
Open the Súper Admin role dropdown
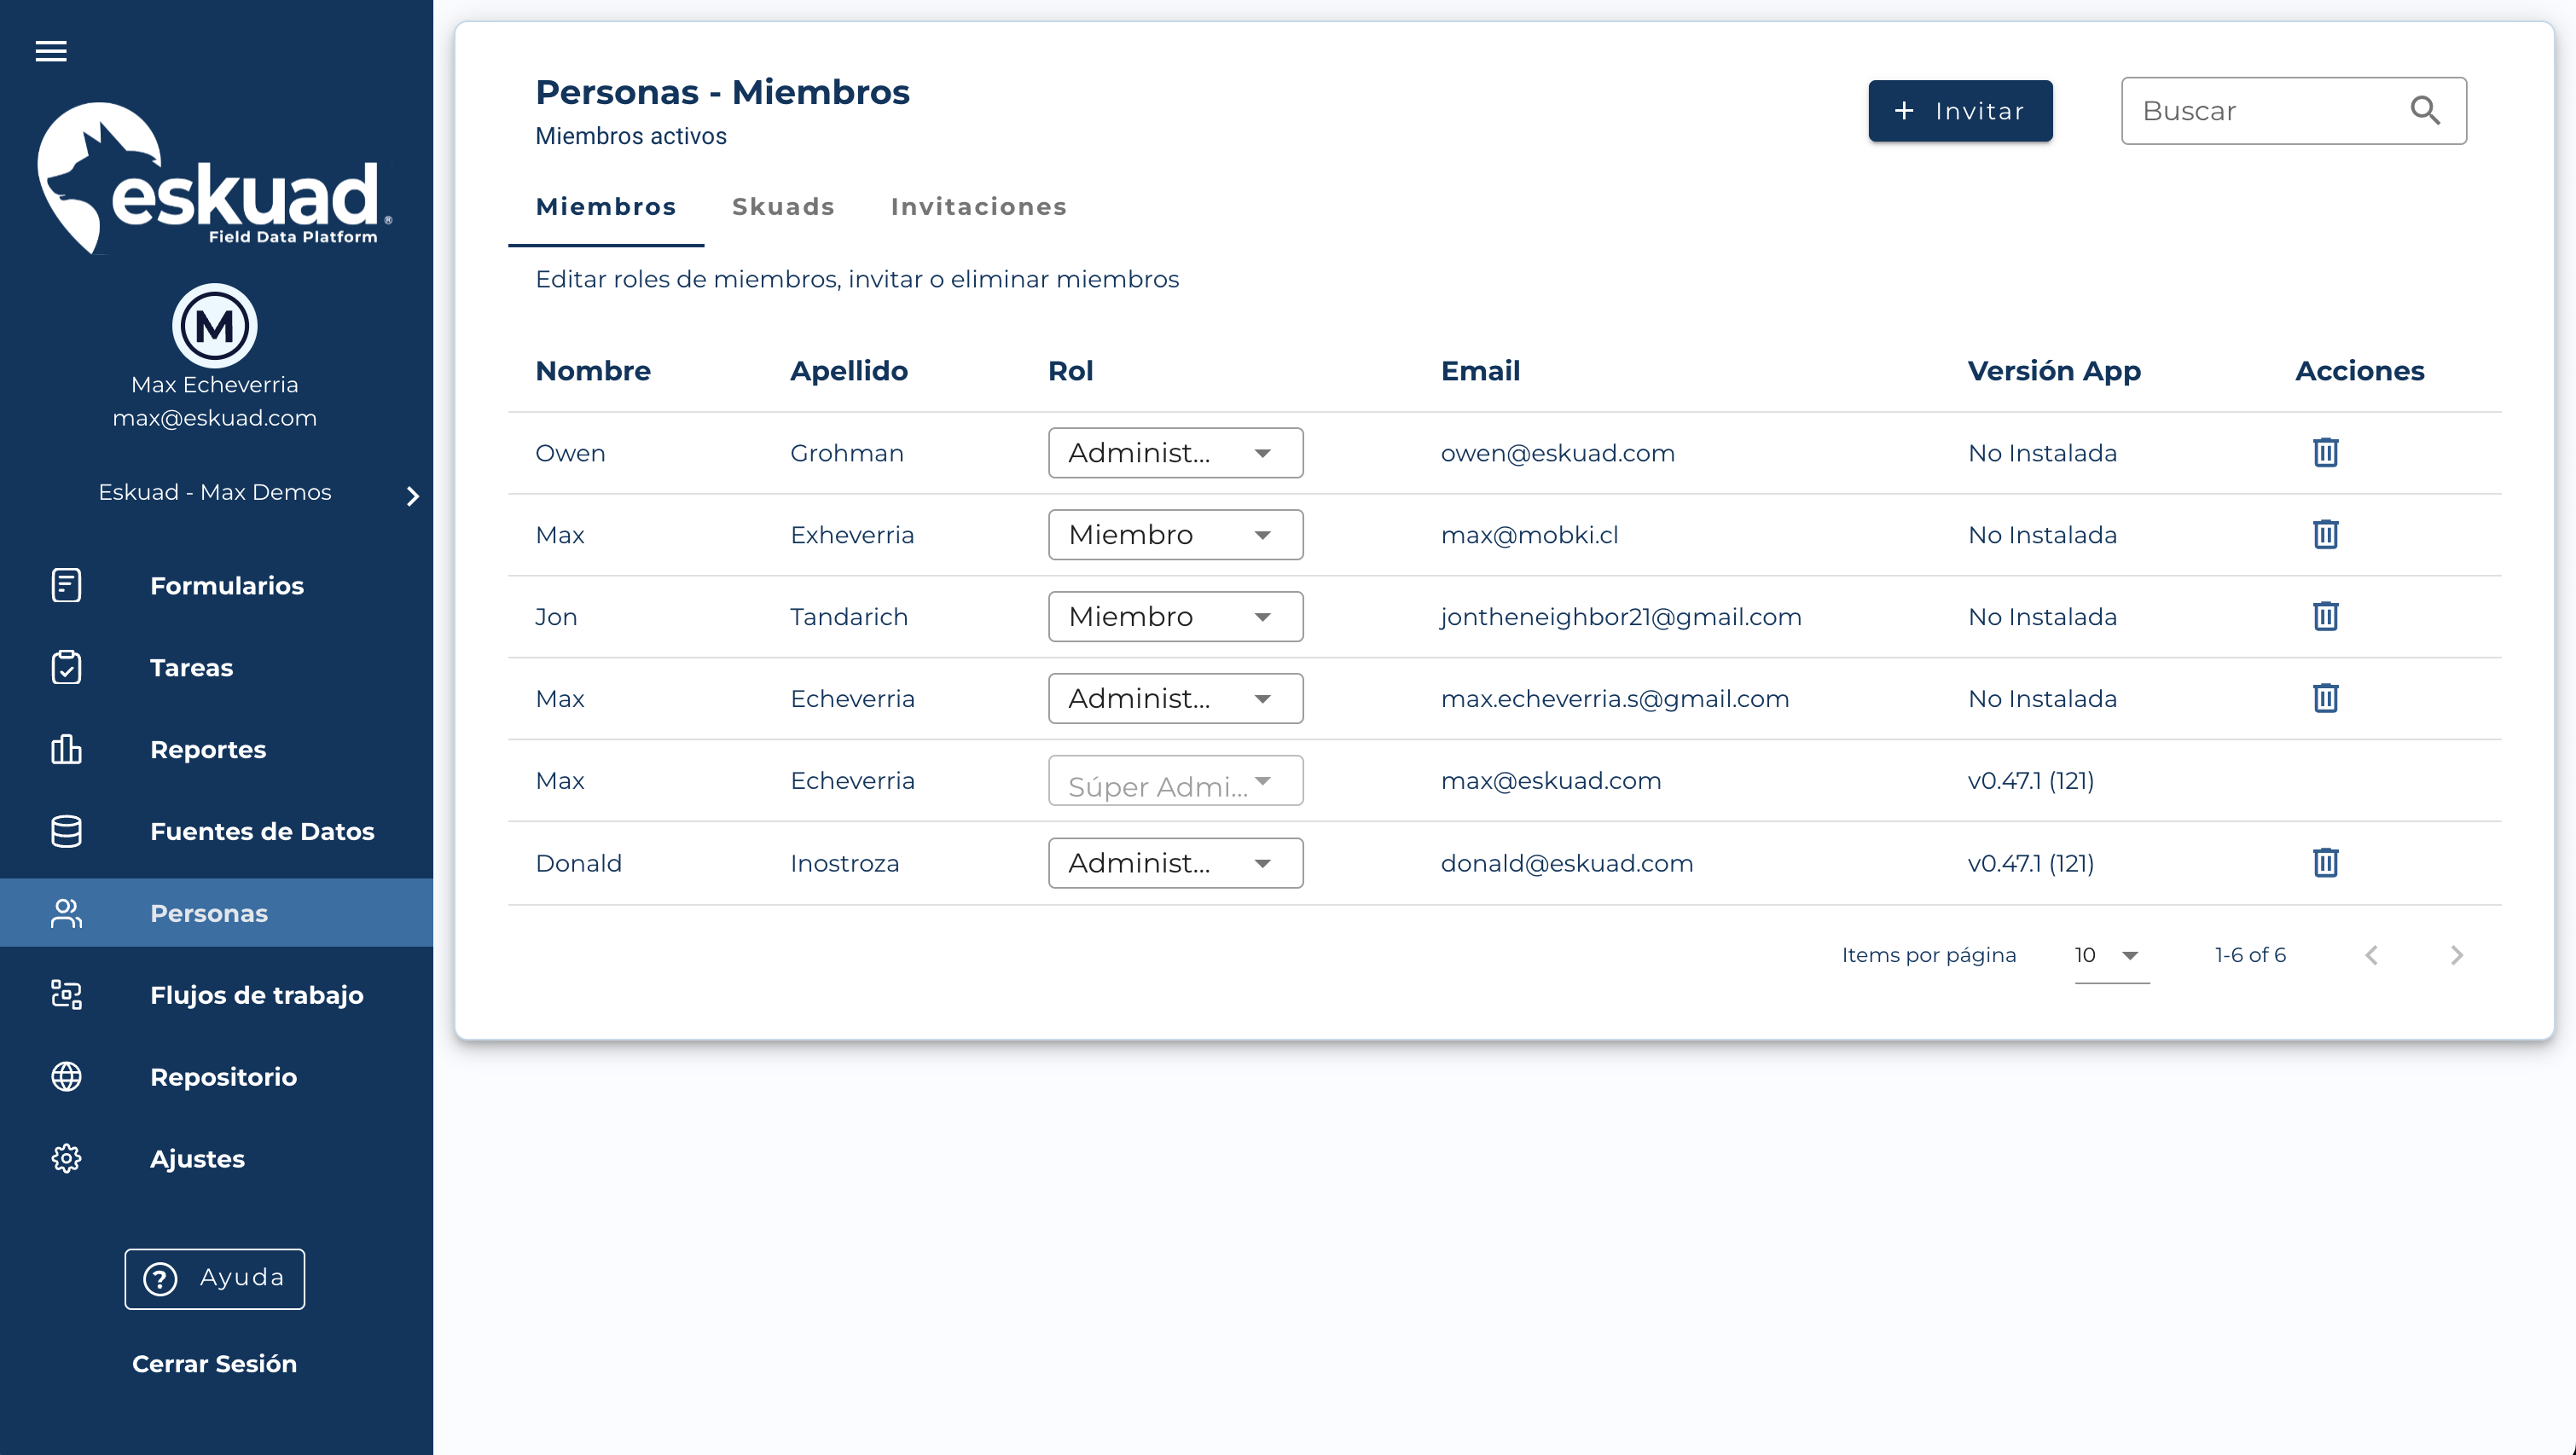point(1175,781)
